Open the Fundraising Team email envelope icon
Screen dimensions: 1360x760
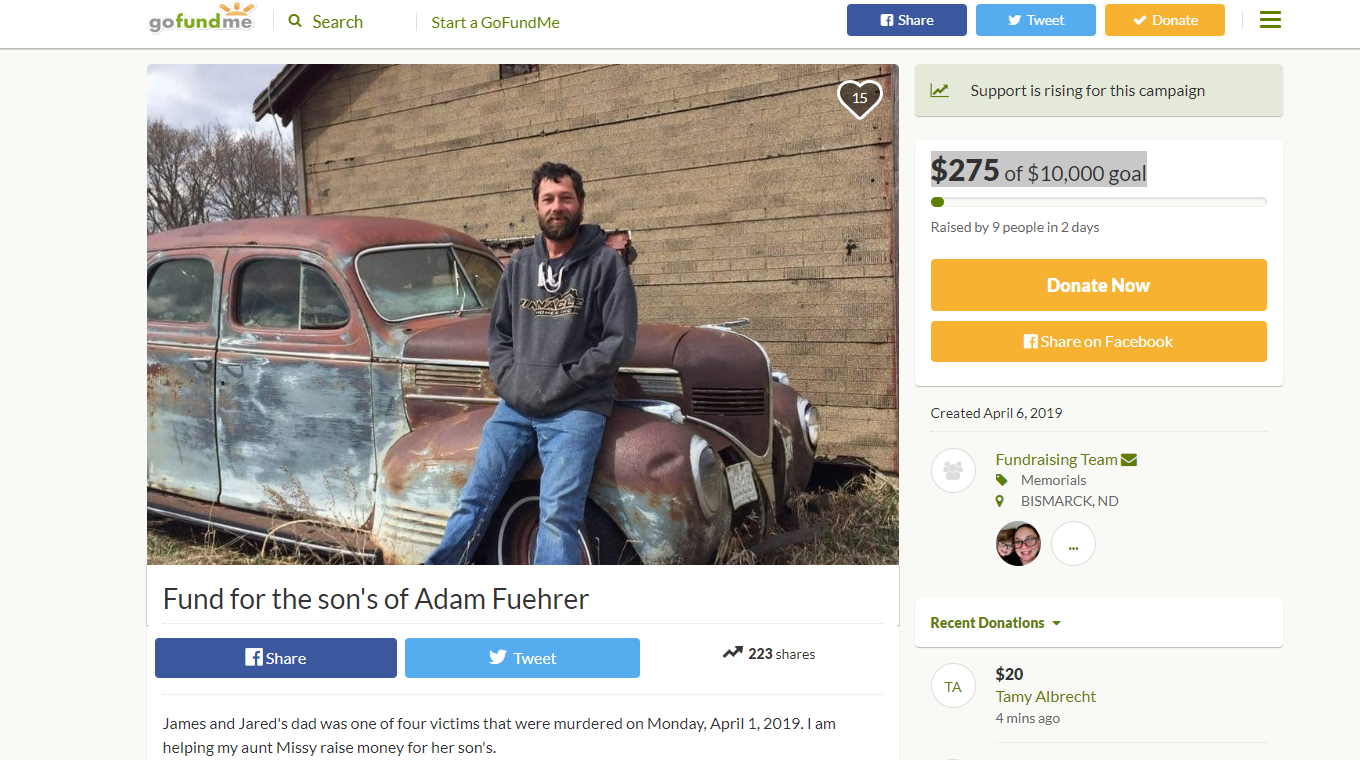(x=1129, y=459)
